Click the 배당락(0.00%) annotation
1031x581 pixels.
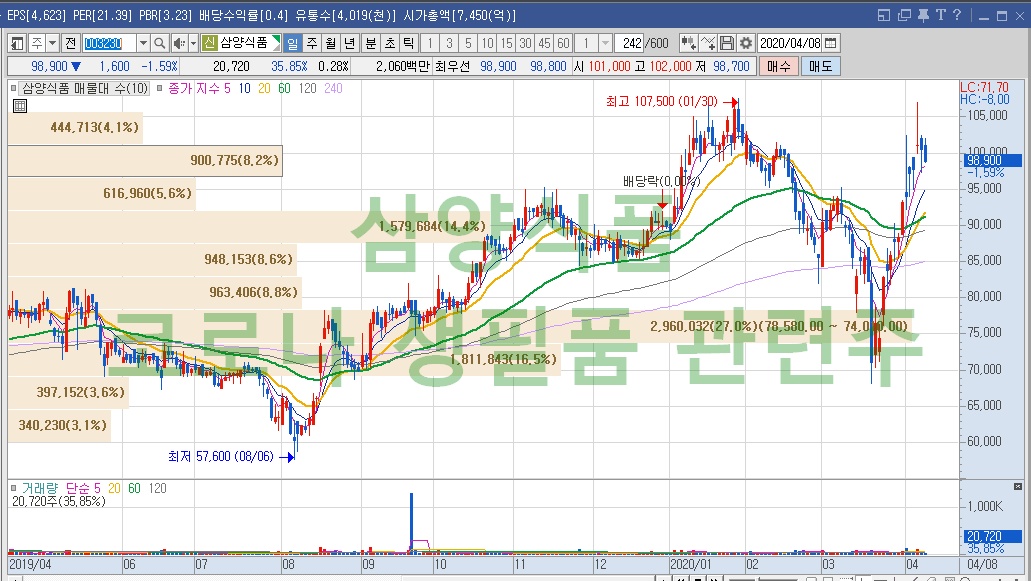[x=661, y=181]
